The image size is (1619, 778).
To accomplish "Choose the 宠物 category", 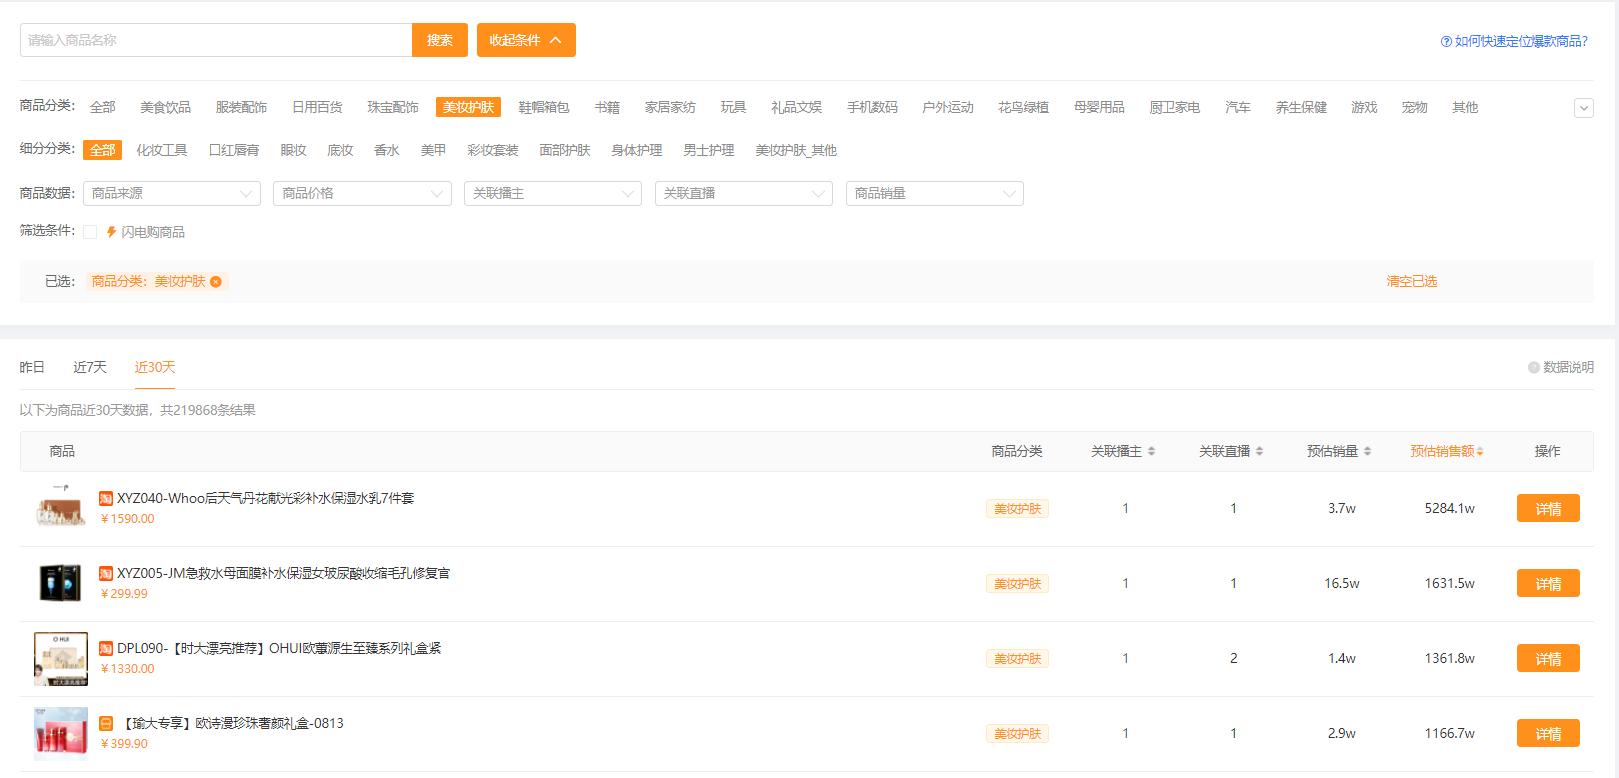I will point(1414,107).
